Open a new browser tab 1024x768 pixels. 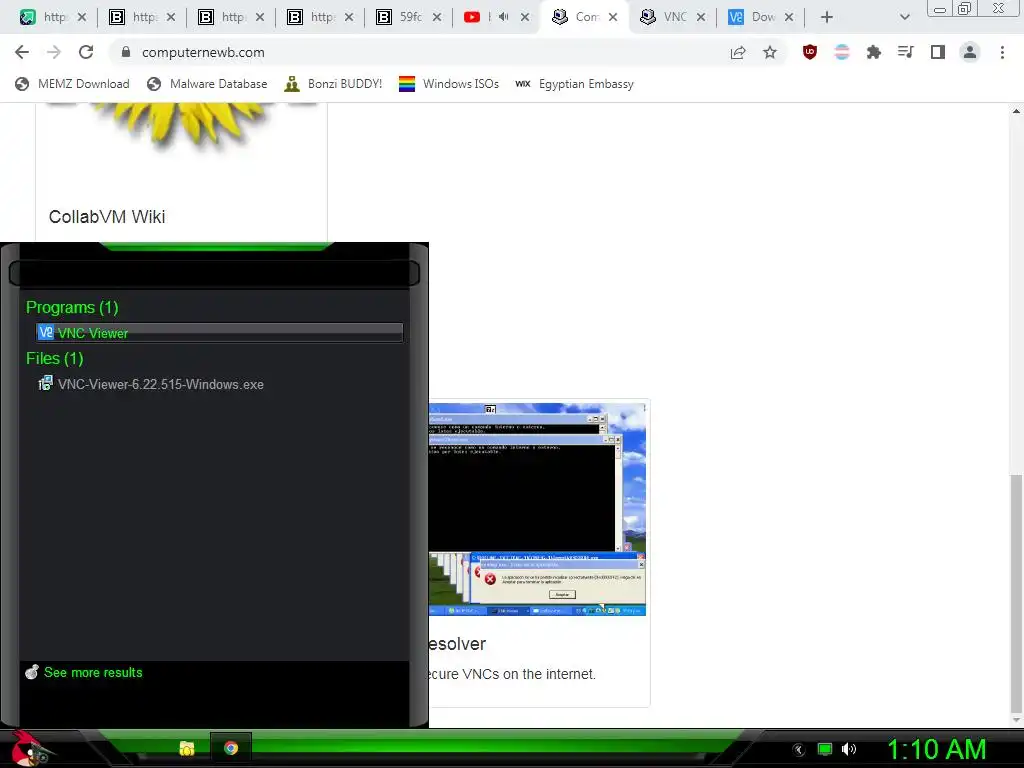coord(827,17)
